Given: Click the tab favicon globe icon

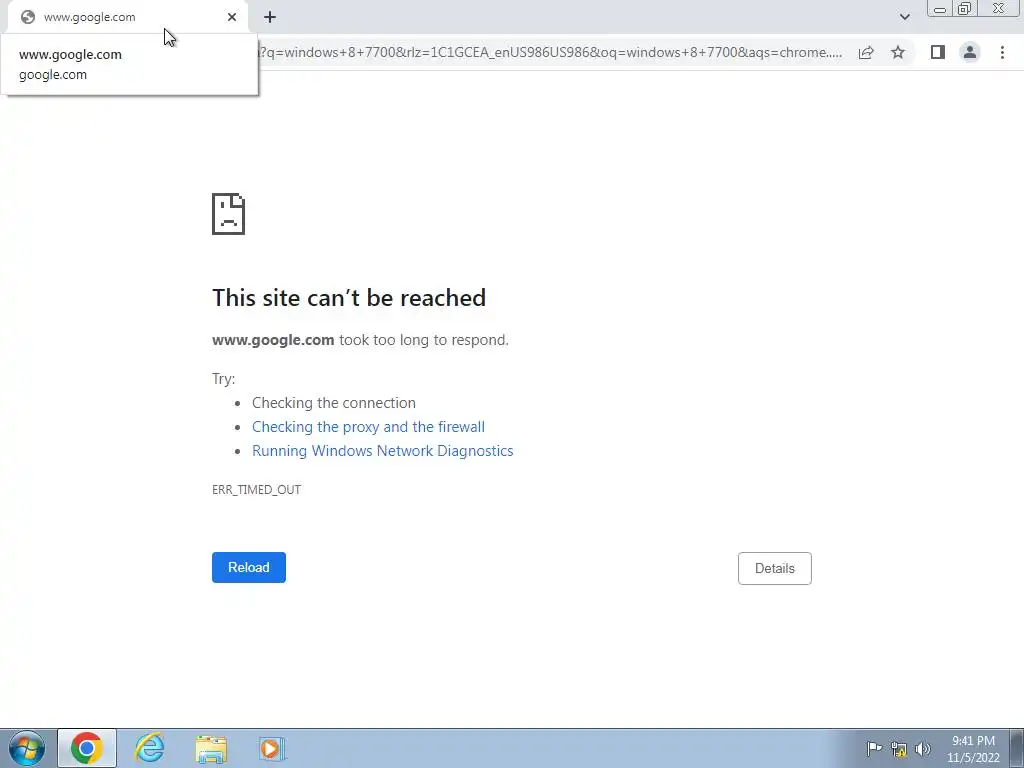Looking at the screenshot, I should tap(27, 17).
